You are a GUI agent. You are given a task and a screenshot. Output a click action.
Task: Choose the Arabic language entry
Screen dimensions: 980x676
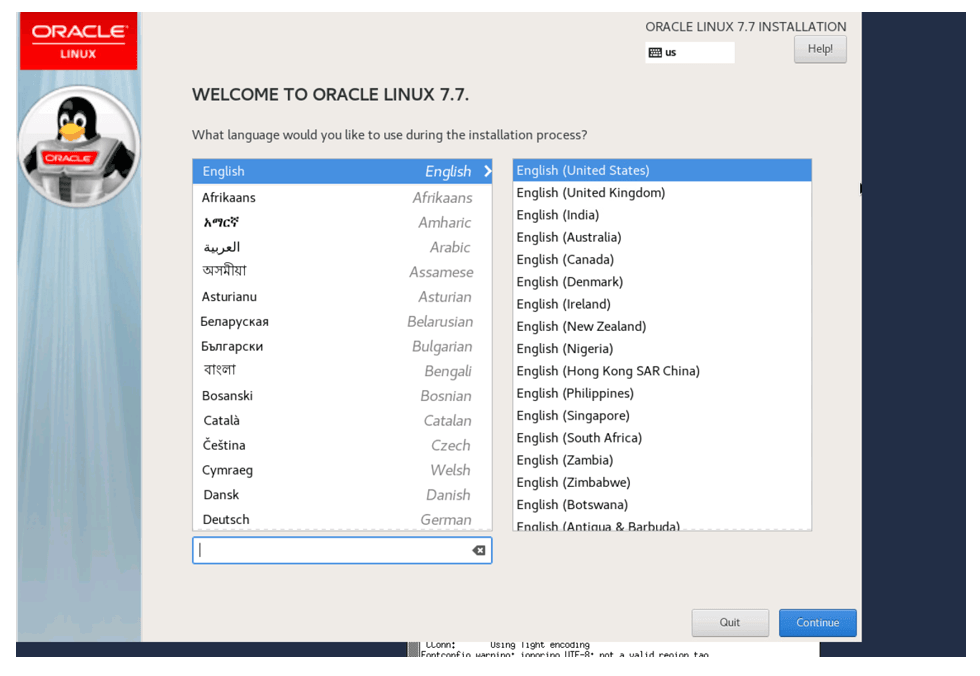pos(300,247)
